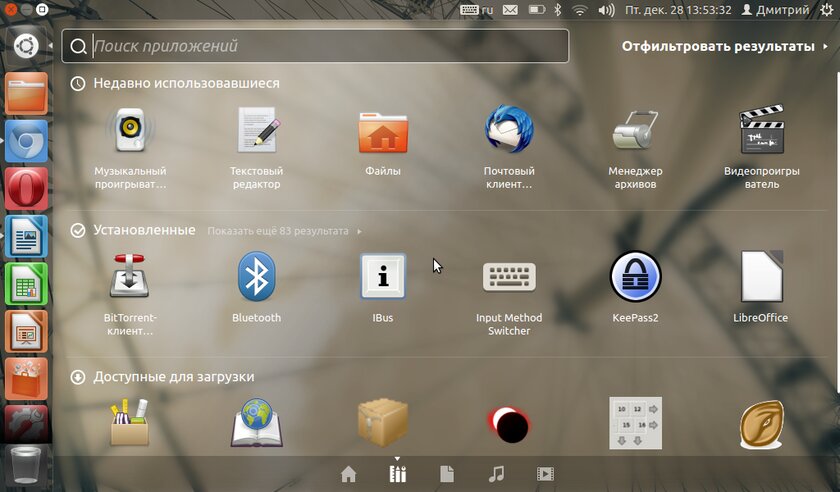Screen dimensions: 840x492
Task: Open LibreOffice from installed apps
Action: (760, 277)
